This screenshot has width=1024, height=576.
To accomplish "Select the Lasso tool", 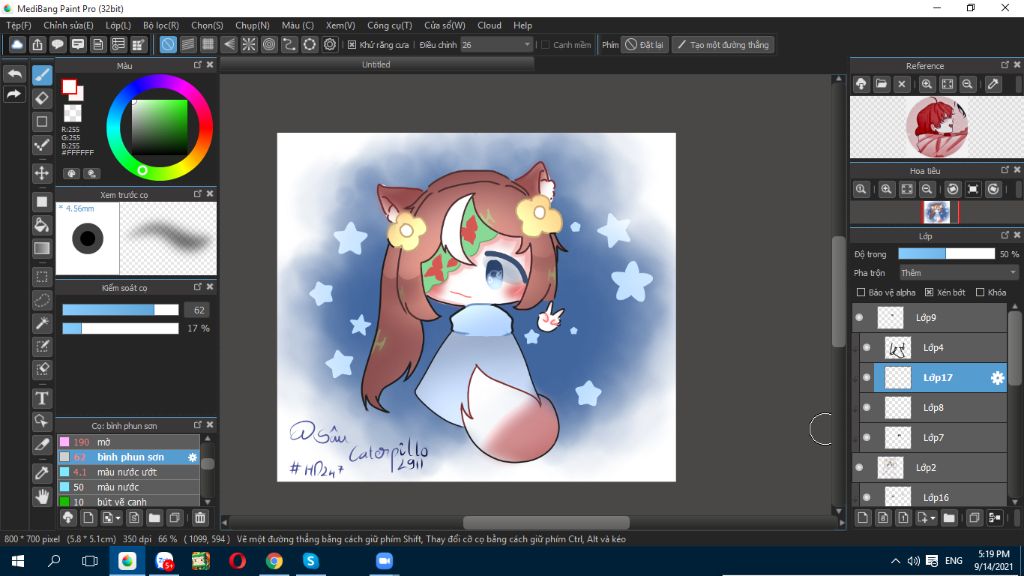I will click(x=42, y=300).
